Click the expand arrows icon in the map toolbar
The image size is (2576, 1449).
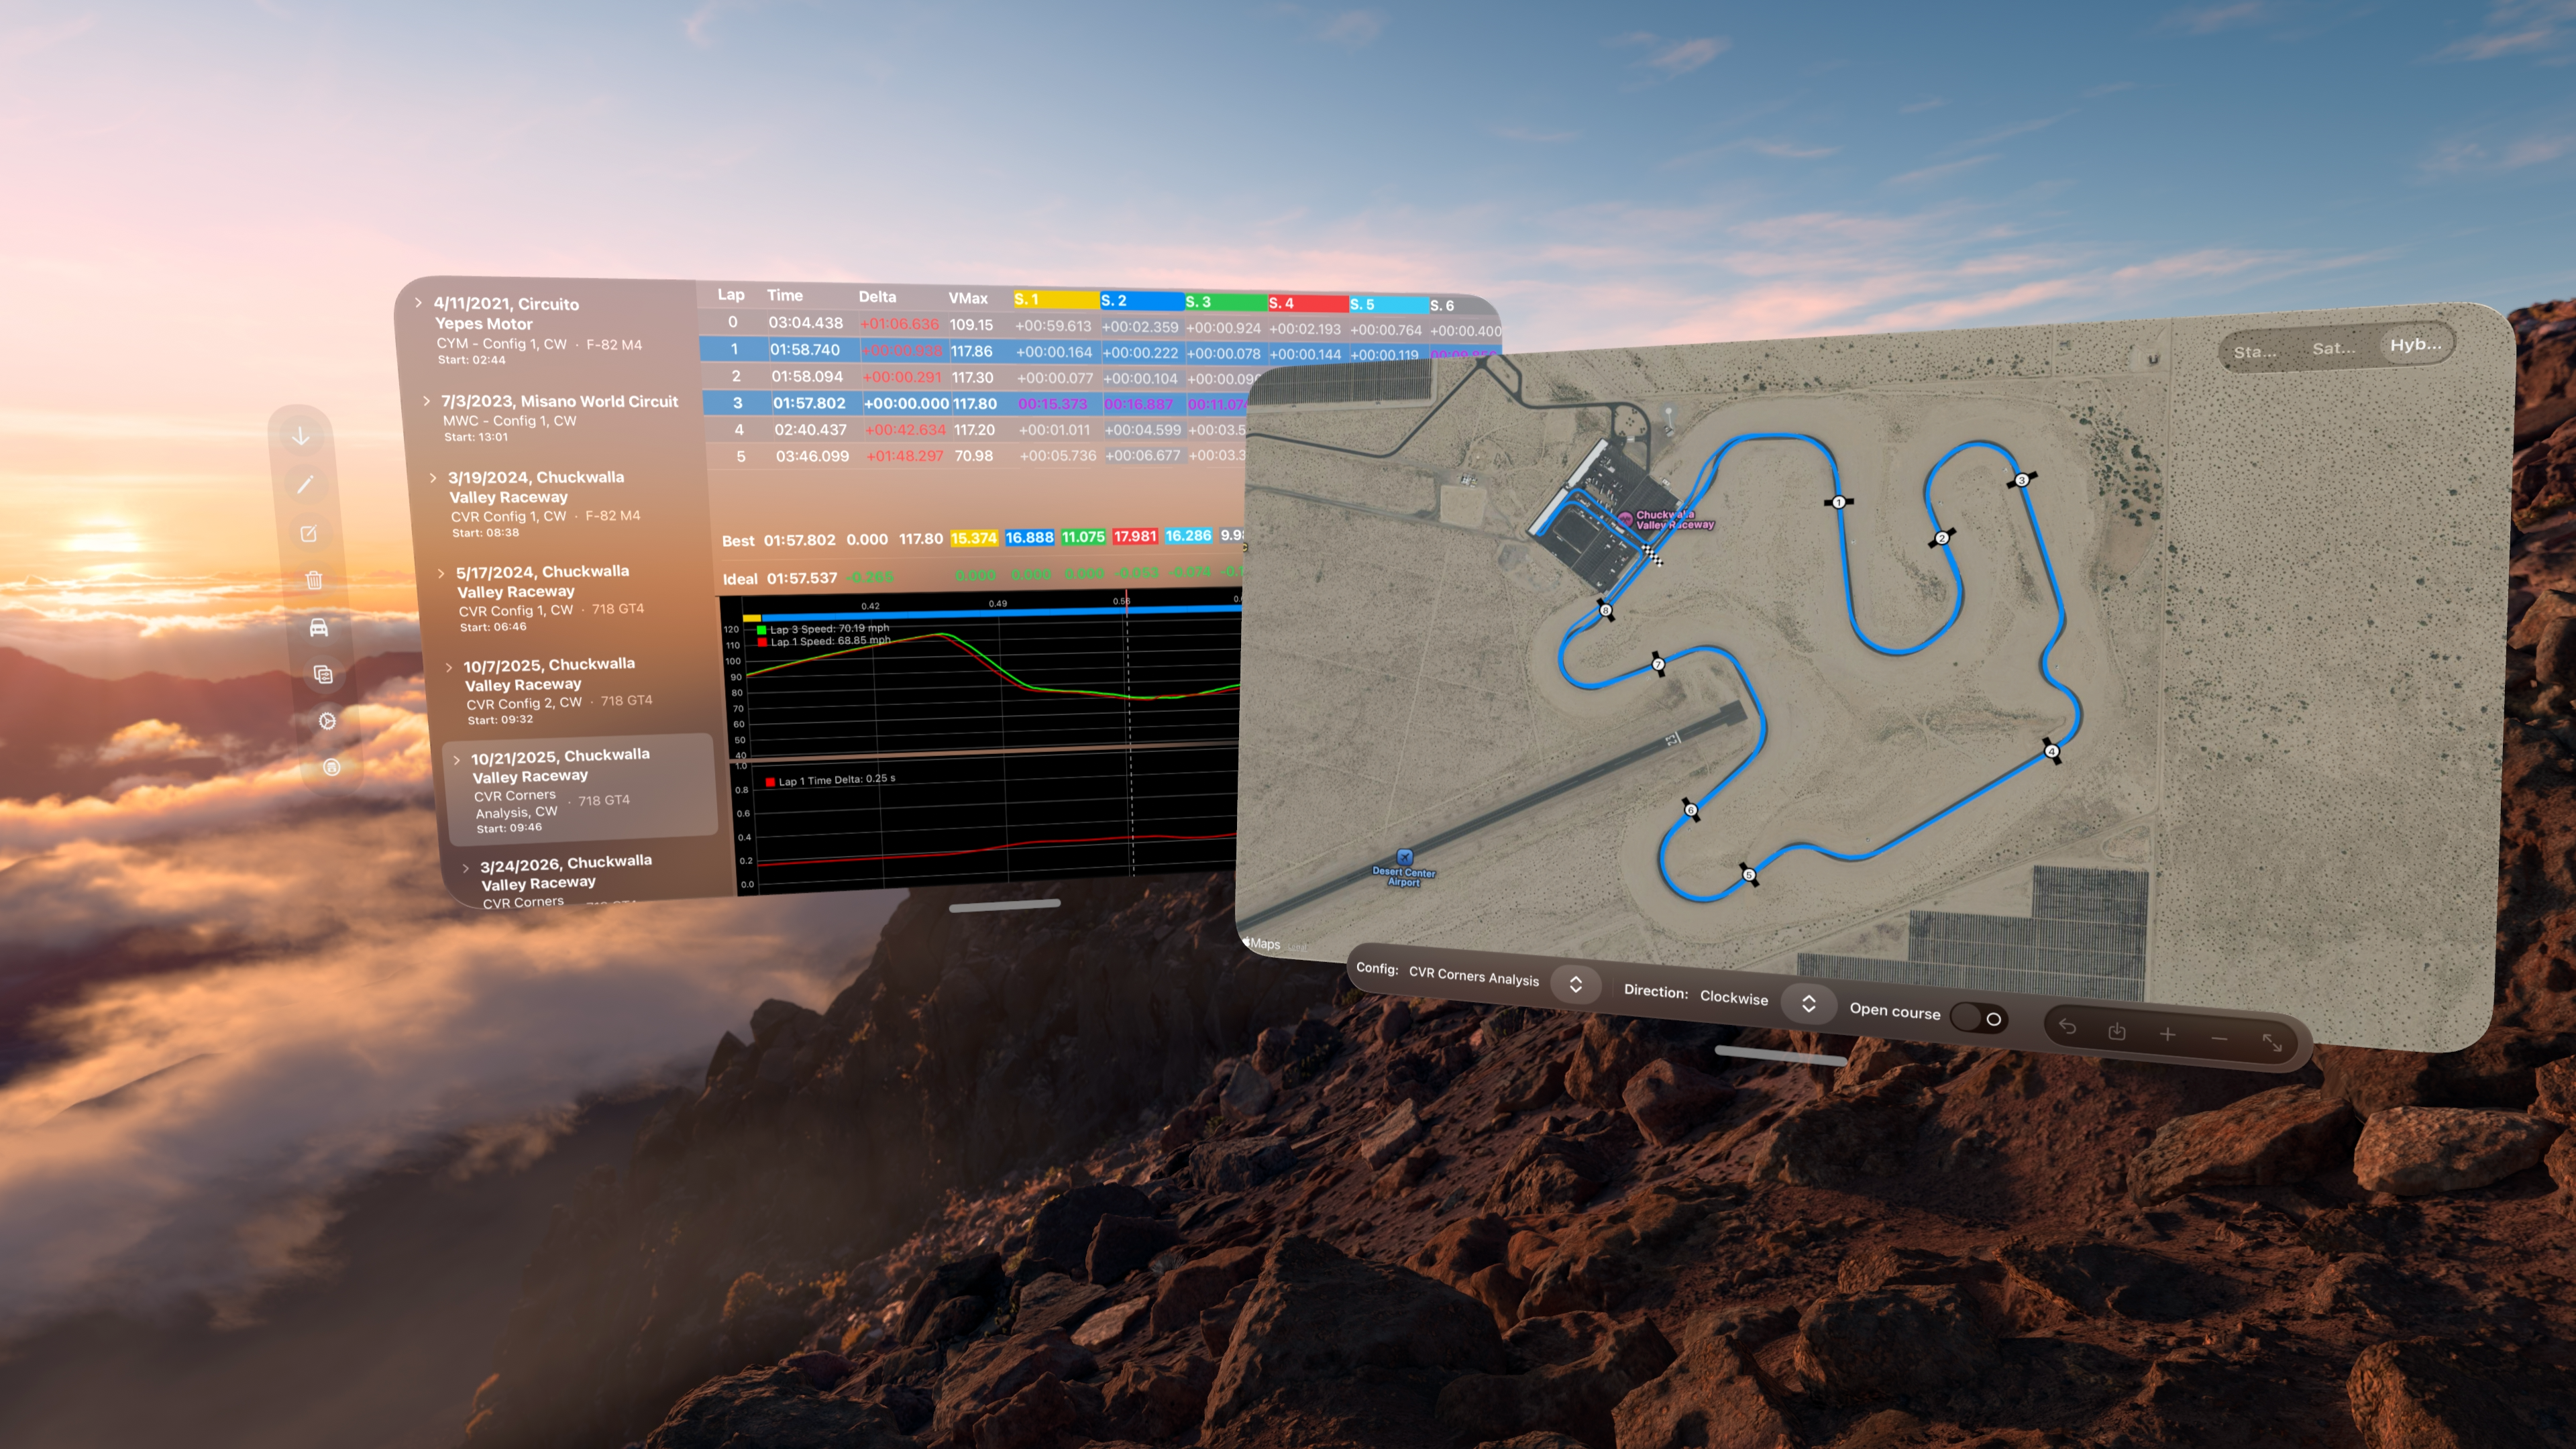(2272, 1043)
